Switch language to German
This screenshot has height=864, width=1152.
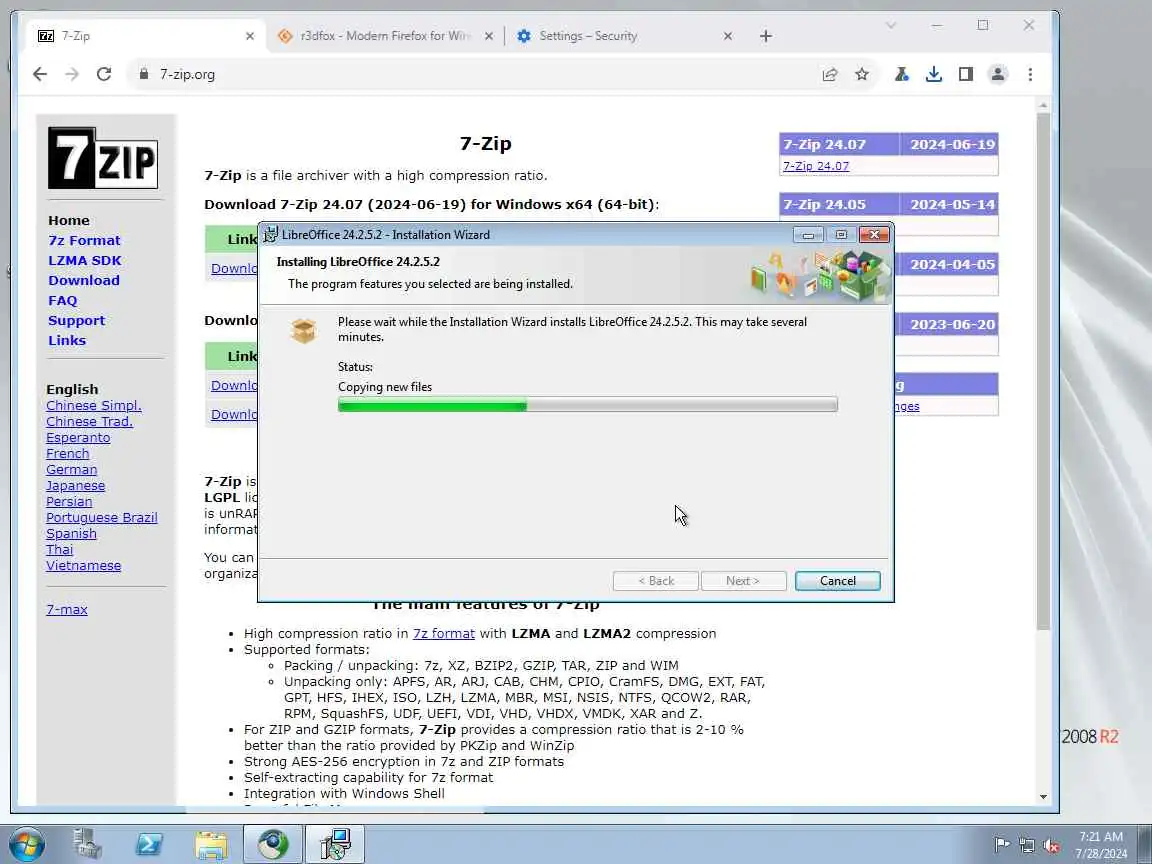[71, 469]
